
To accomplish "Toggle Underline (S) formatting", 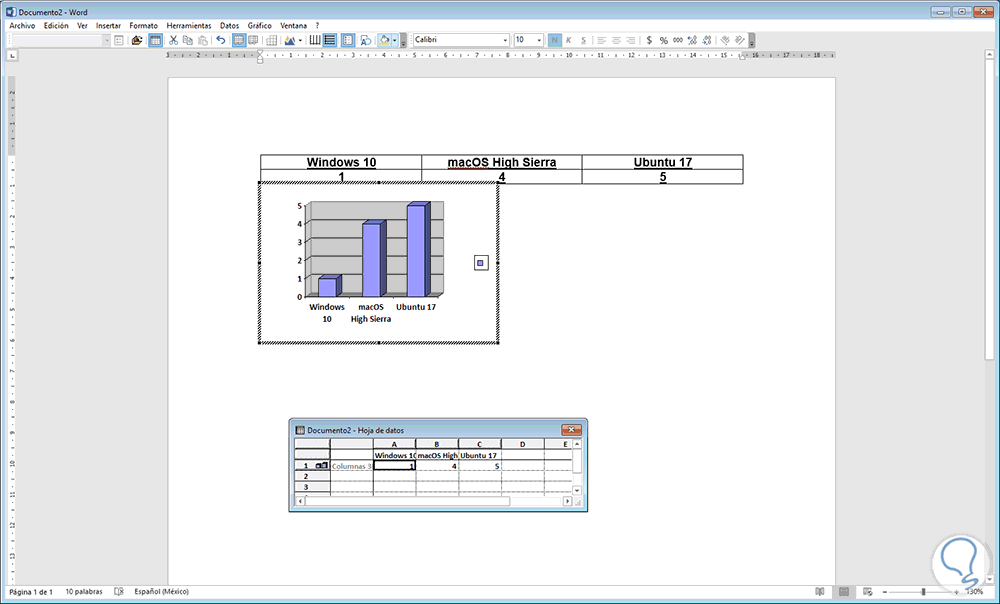I will tap(583, 40).
